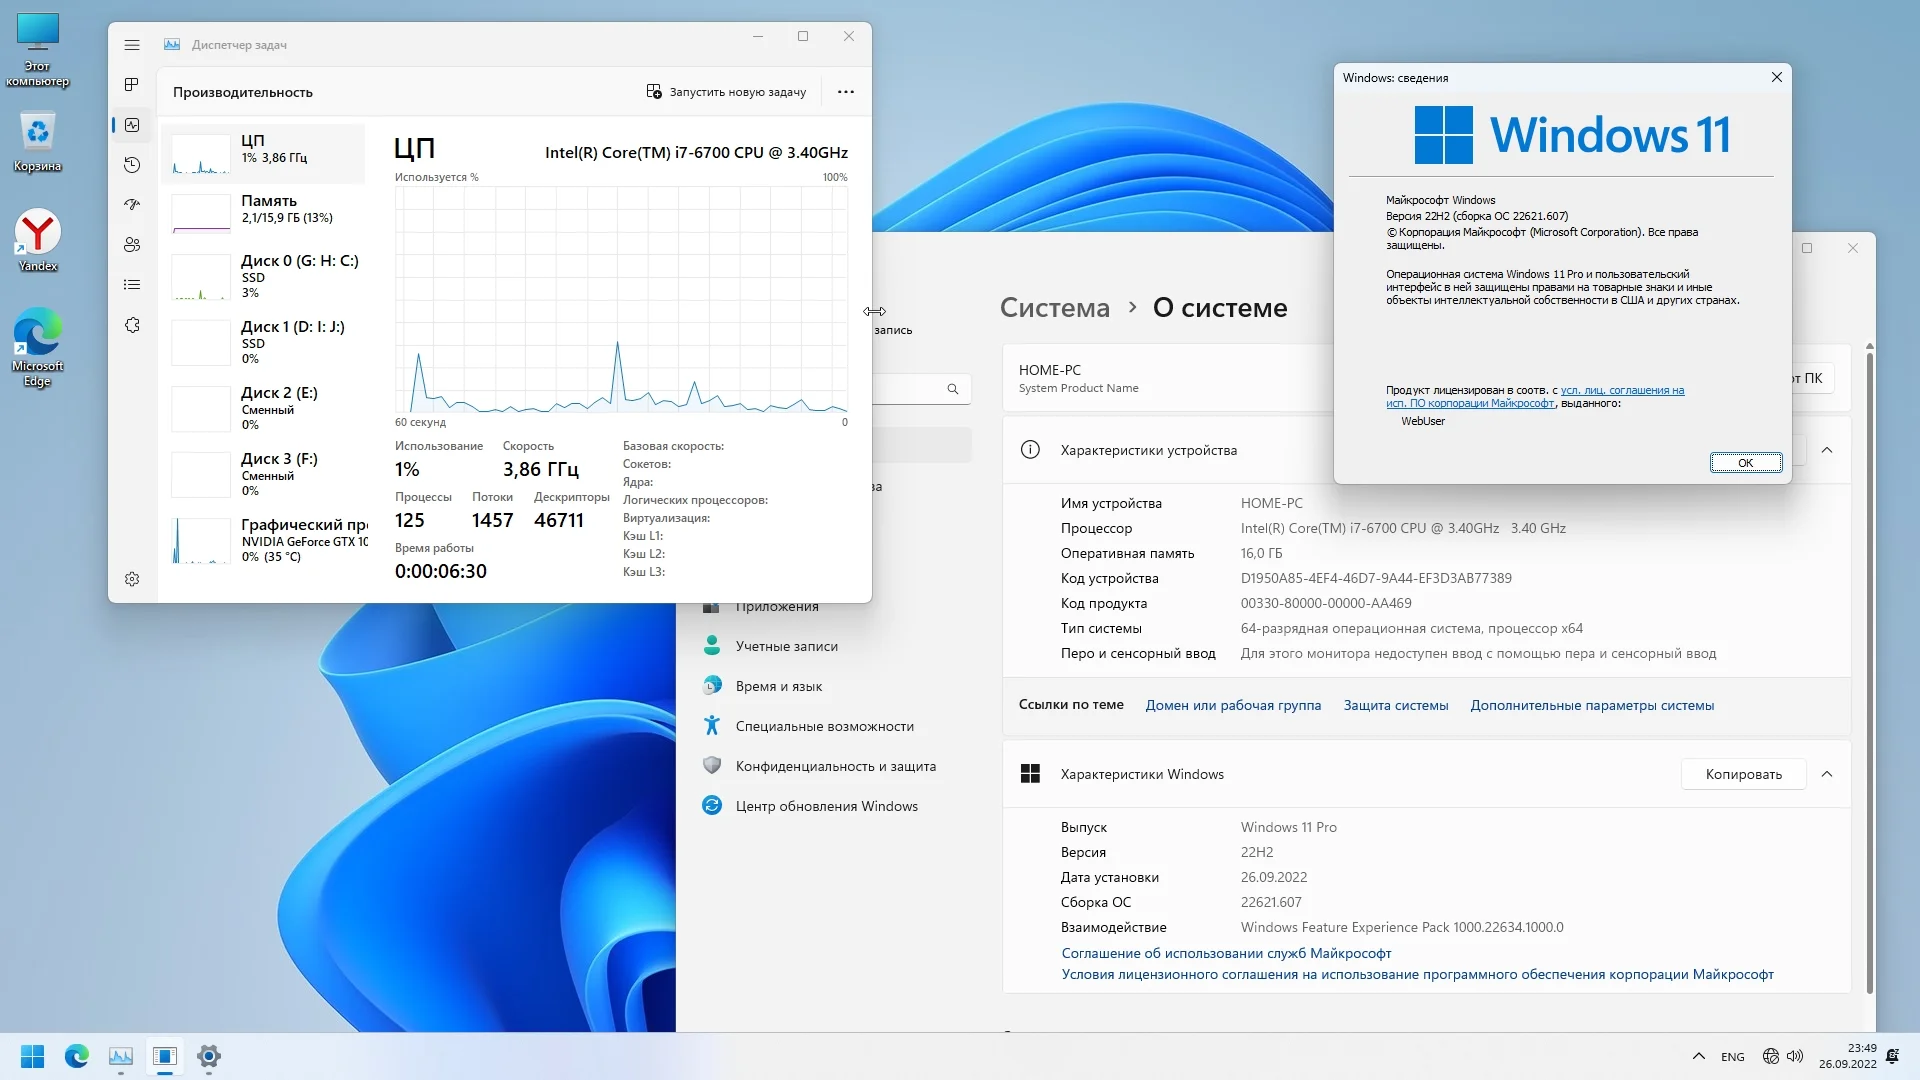1920x1080 pixels.
Task: Click Run new task button
Action: [726, 92]
